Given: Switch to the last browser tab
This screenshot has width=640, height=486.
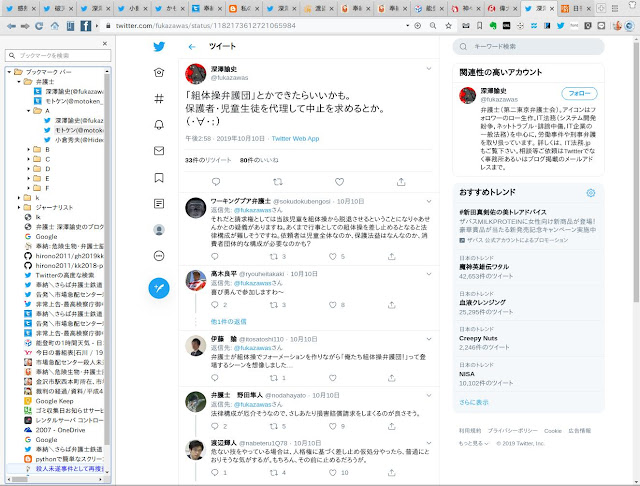Looking at the screenshot, I should coord(575,8).
